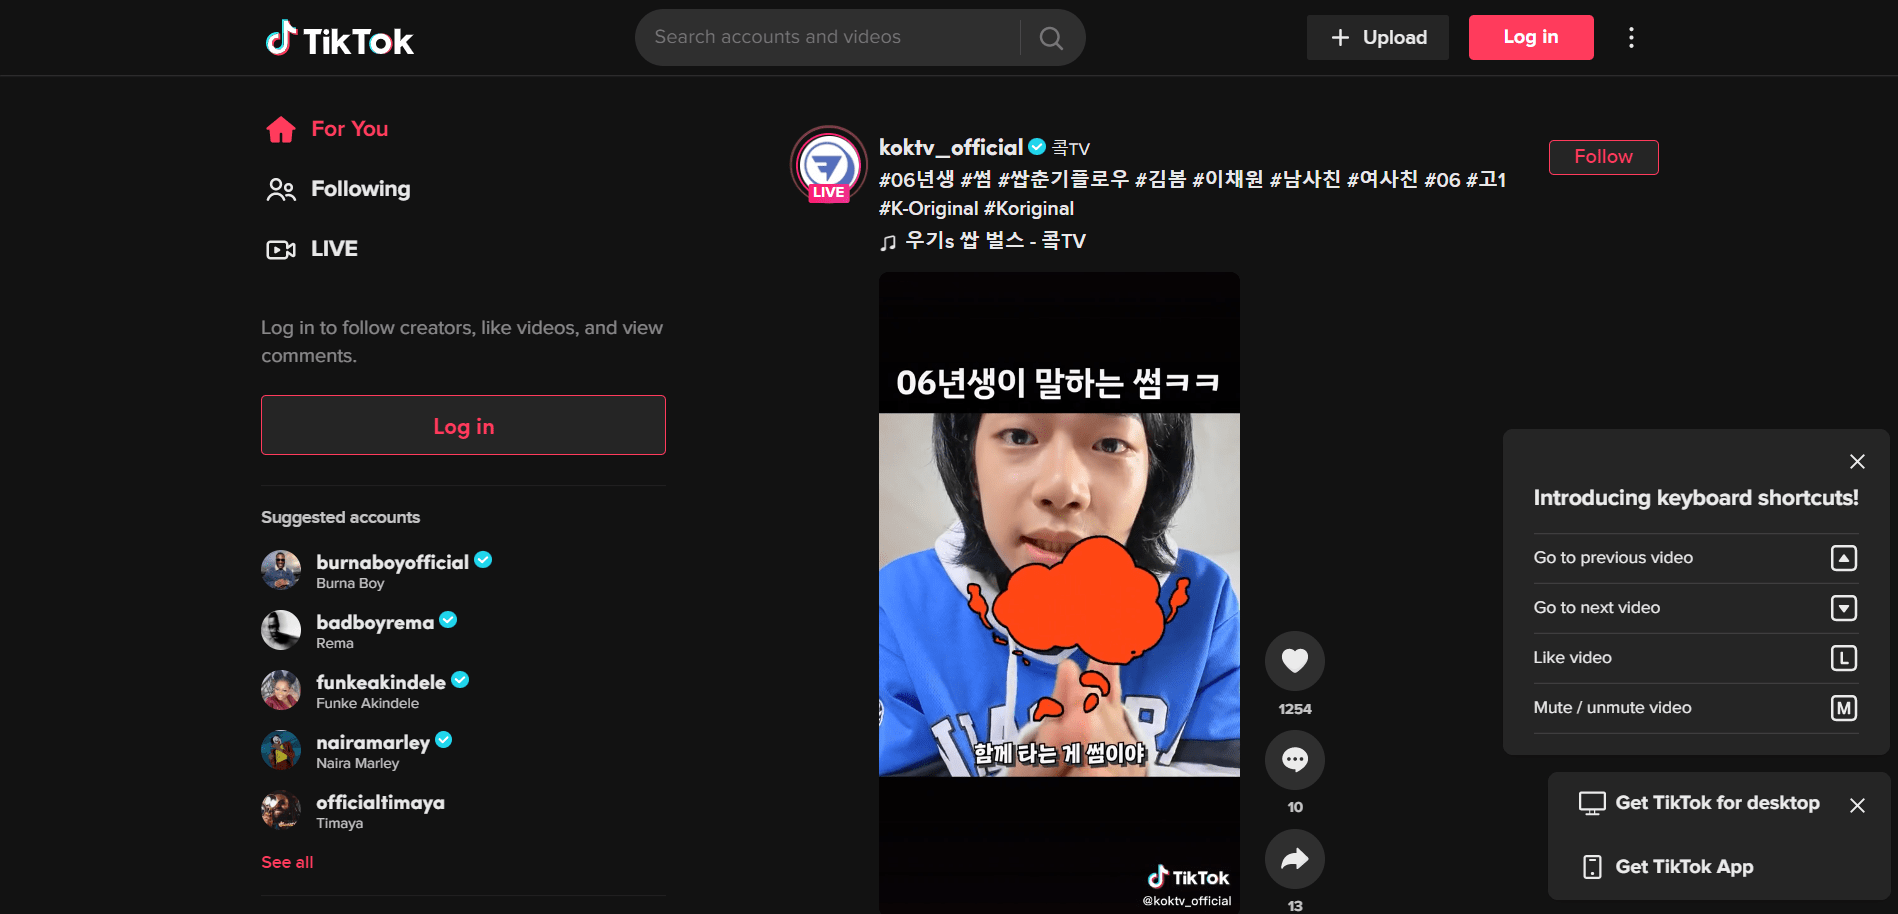Click the TikTok logo
Screen dimensions: 1898x914
pyautogui.click(x=339, y=38)
